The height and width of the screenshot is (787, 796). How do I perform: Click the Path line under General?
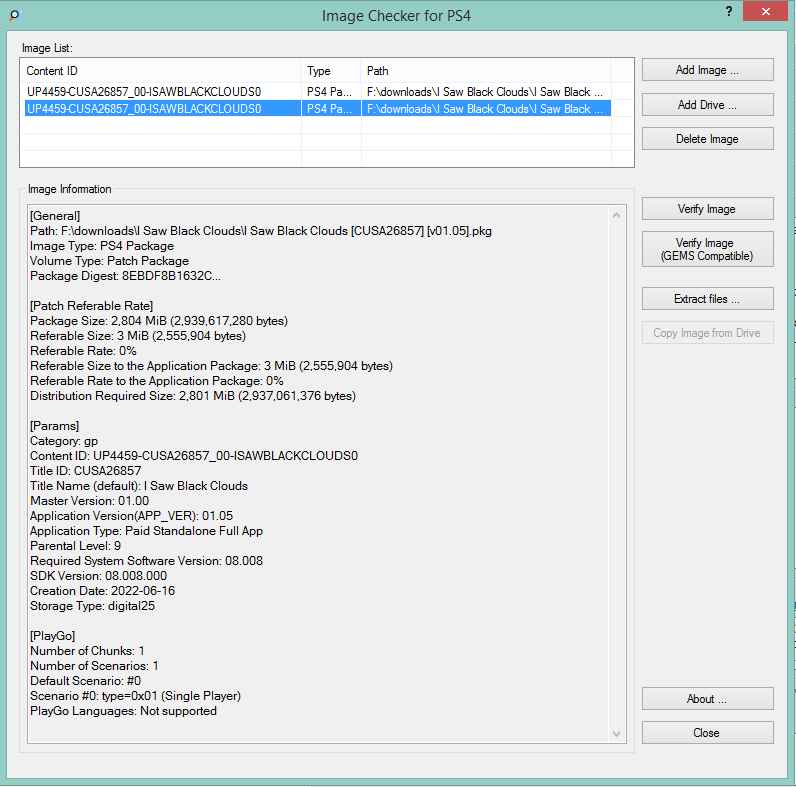point(261,231)
